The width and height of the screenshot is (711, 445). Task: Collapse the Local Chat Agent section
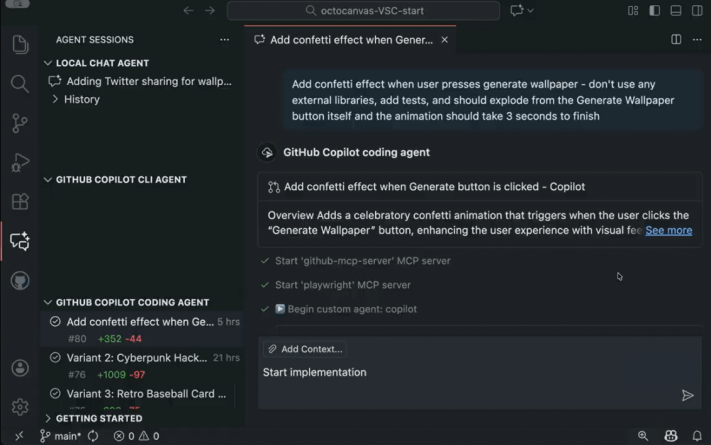(x=49, y=63)
